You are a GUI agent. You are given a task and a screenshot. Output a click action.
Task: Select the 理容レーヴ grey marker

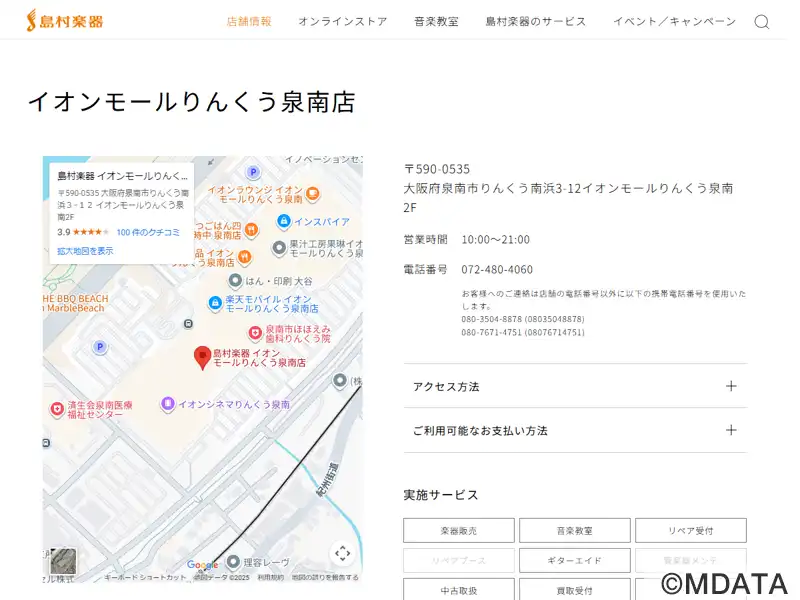coord(233,562)
